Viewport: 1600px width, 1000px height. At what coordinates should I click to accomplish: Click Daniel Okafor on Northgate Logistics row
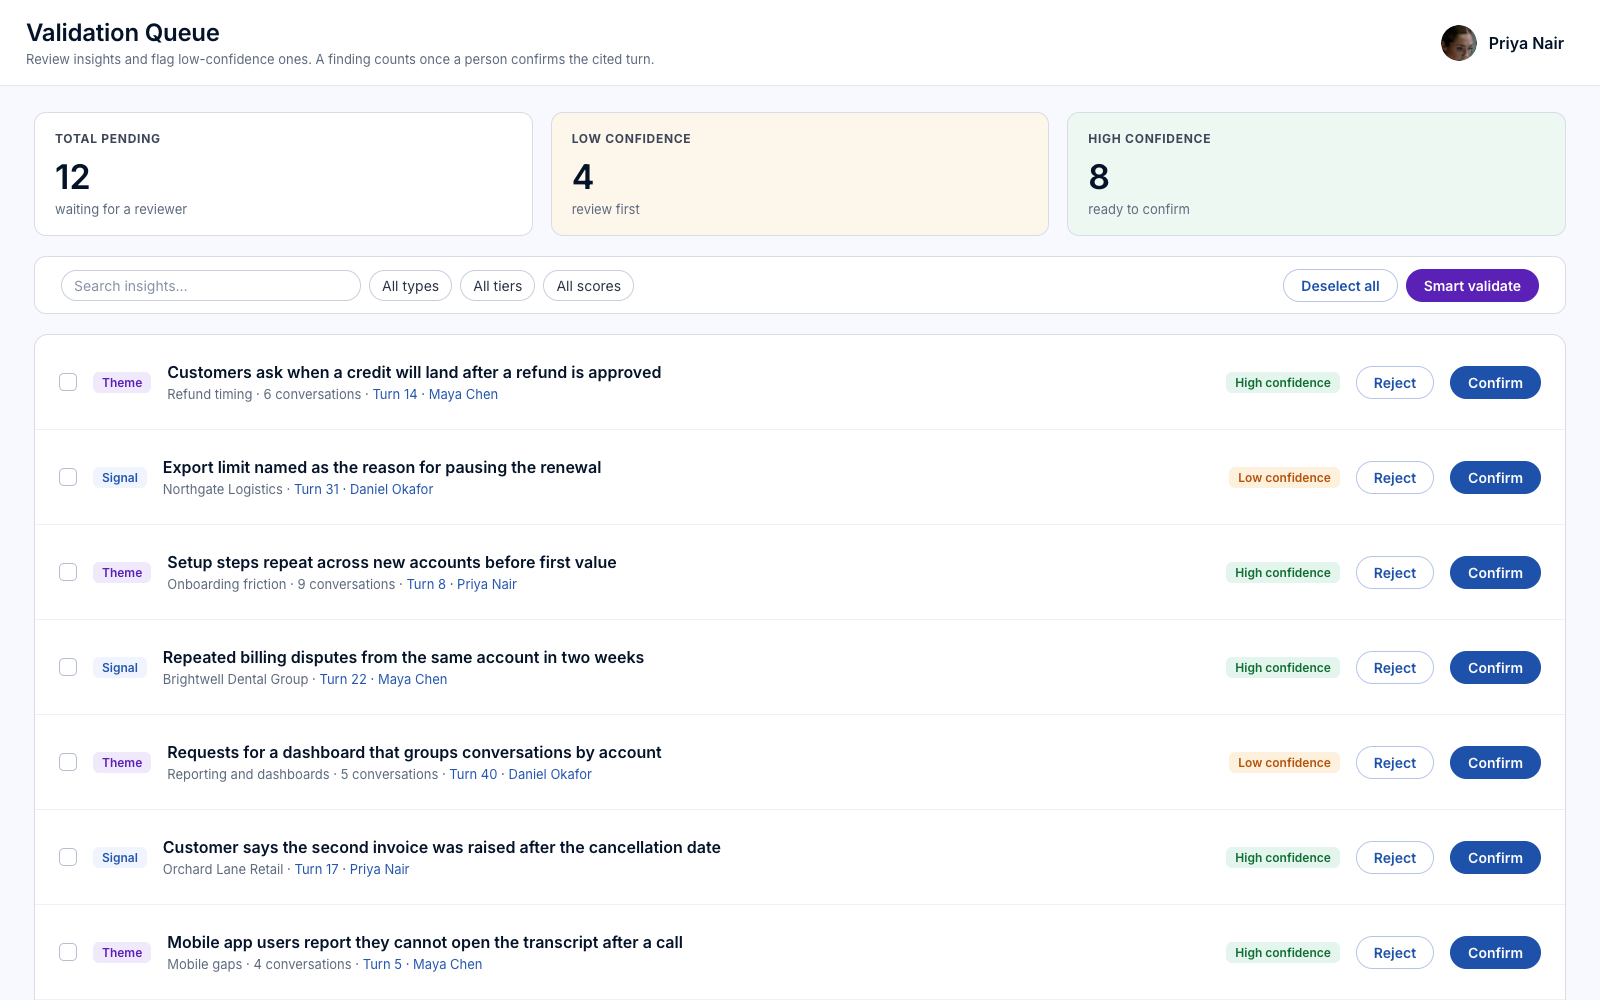(x=391, y=489)
